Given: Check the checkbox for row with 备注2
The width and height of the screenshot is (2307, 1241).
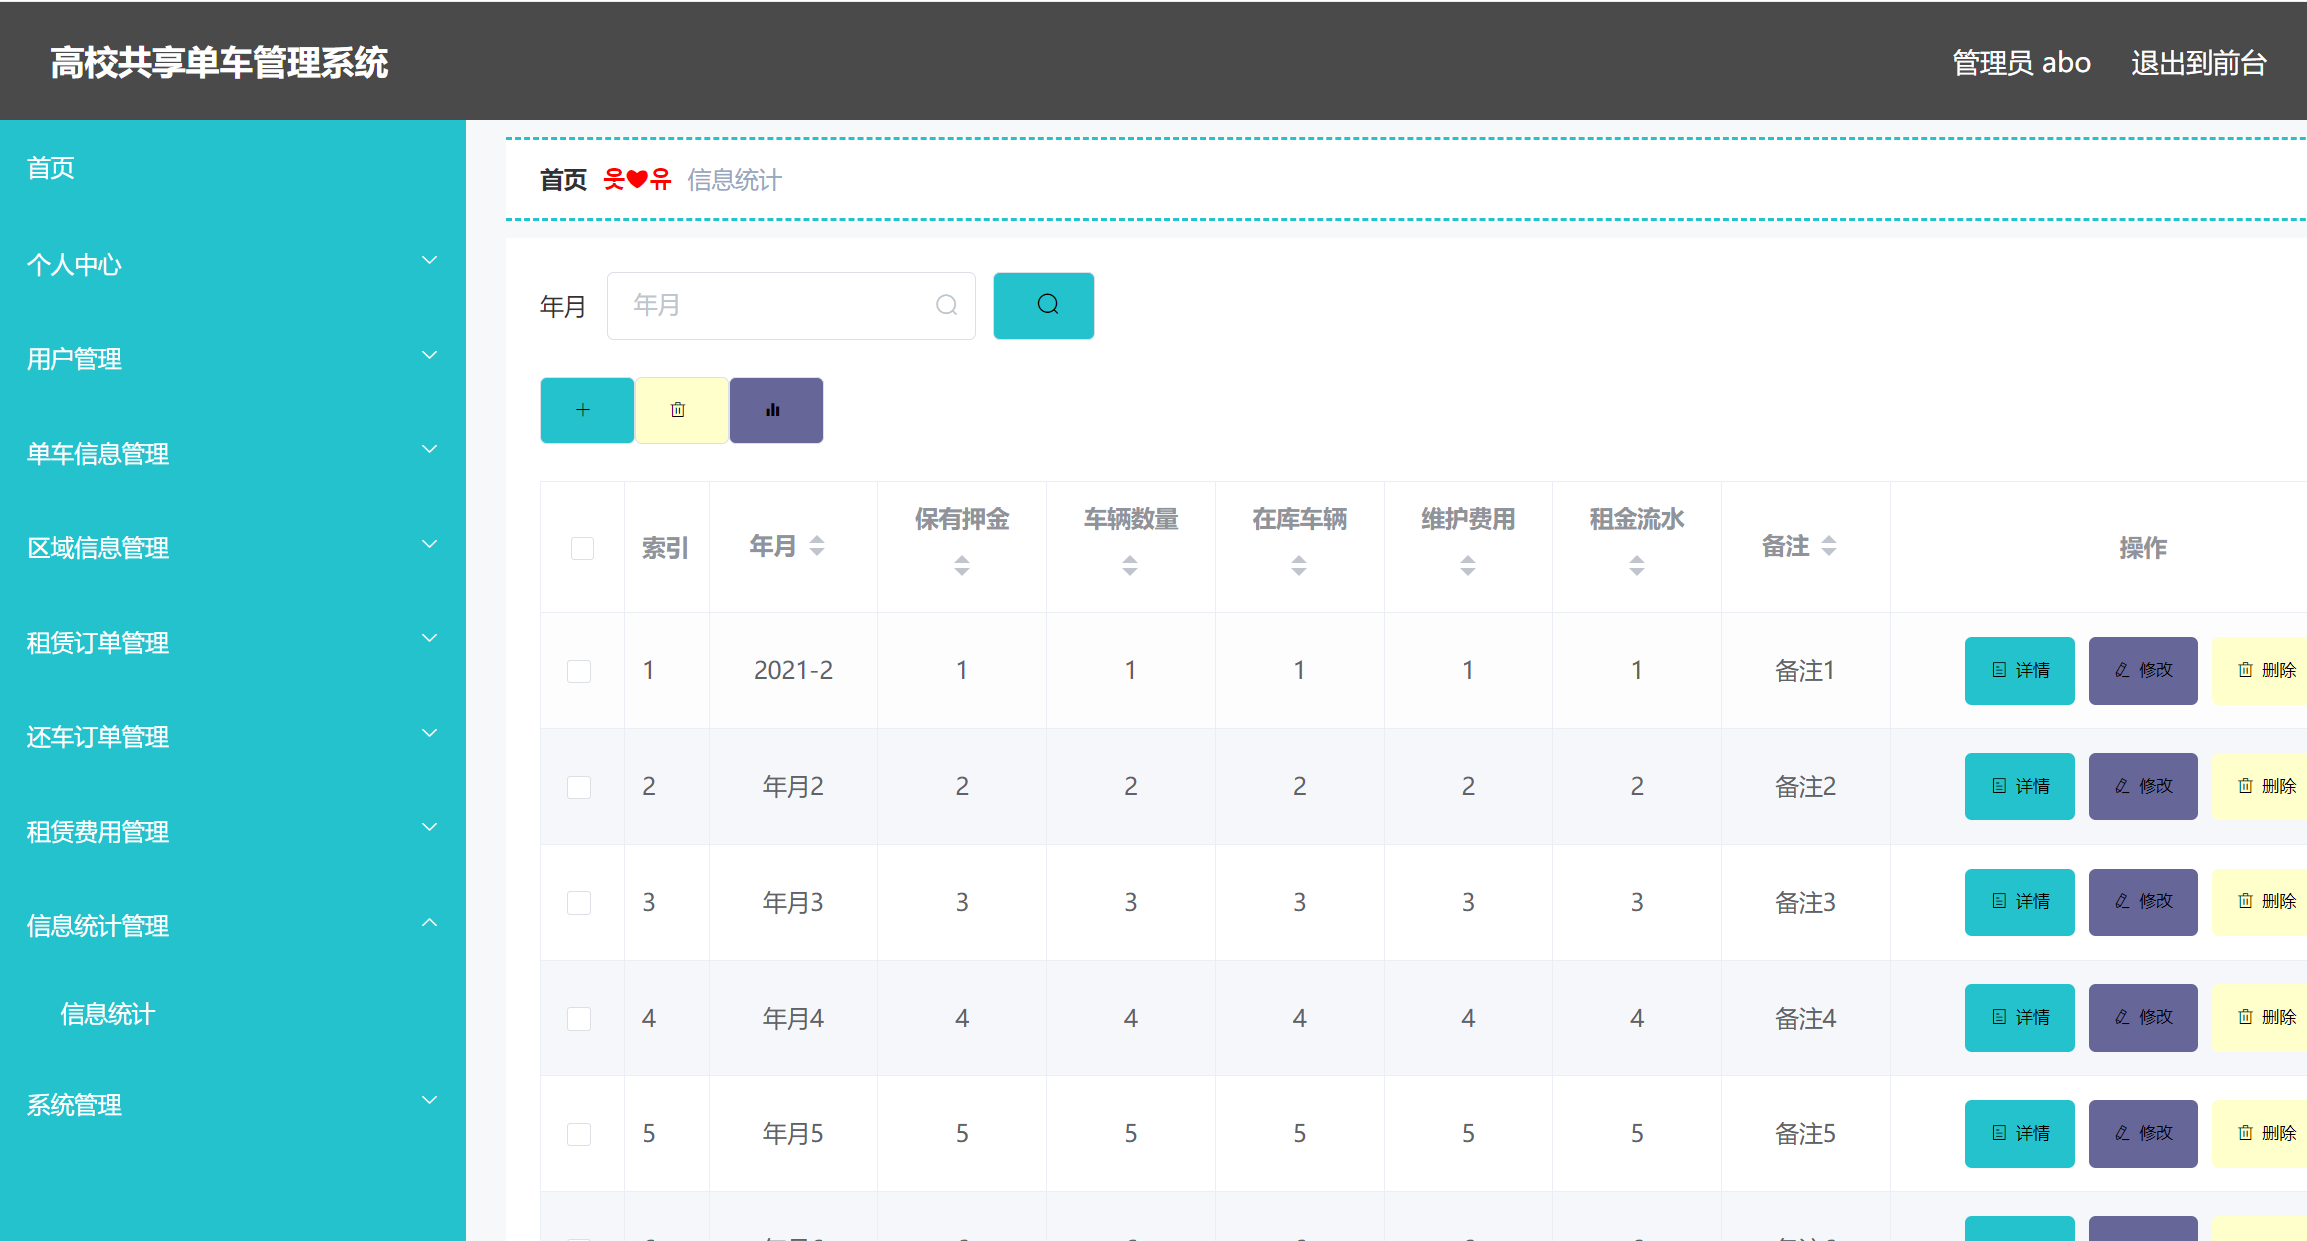Looking at the screenshot, I should click(x=579, y=787).
